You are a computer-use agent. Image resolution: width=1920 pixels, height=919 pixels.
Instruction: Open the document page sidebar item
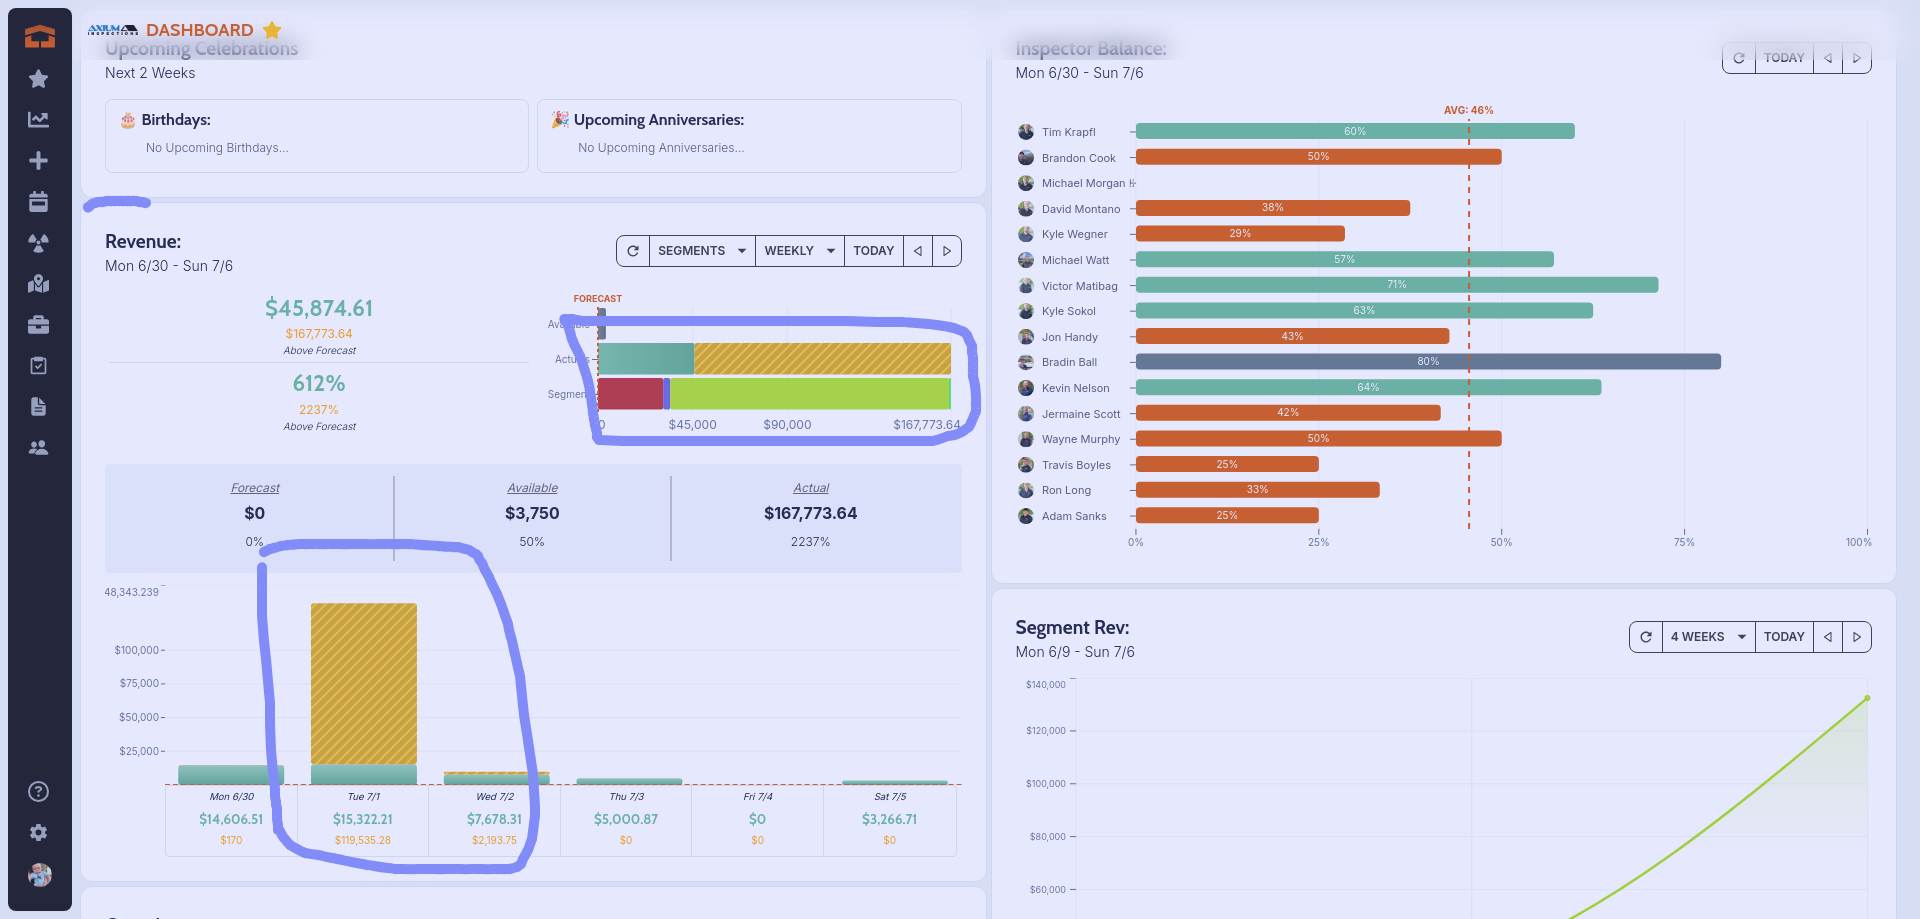click(x=38, y=407)
